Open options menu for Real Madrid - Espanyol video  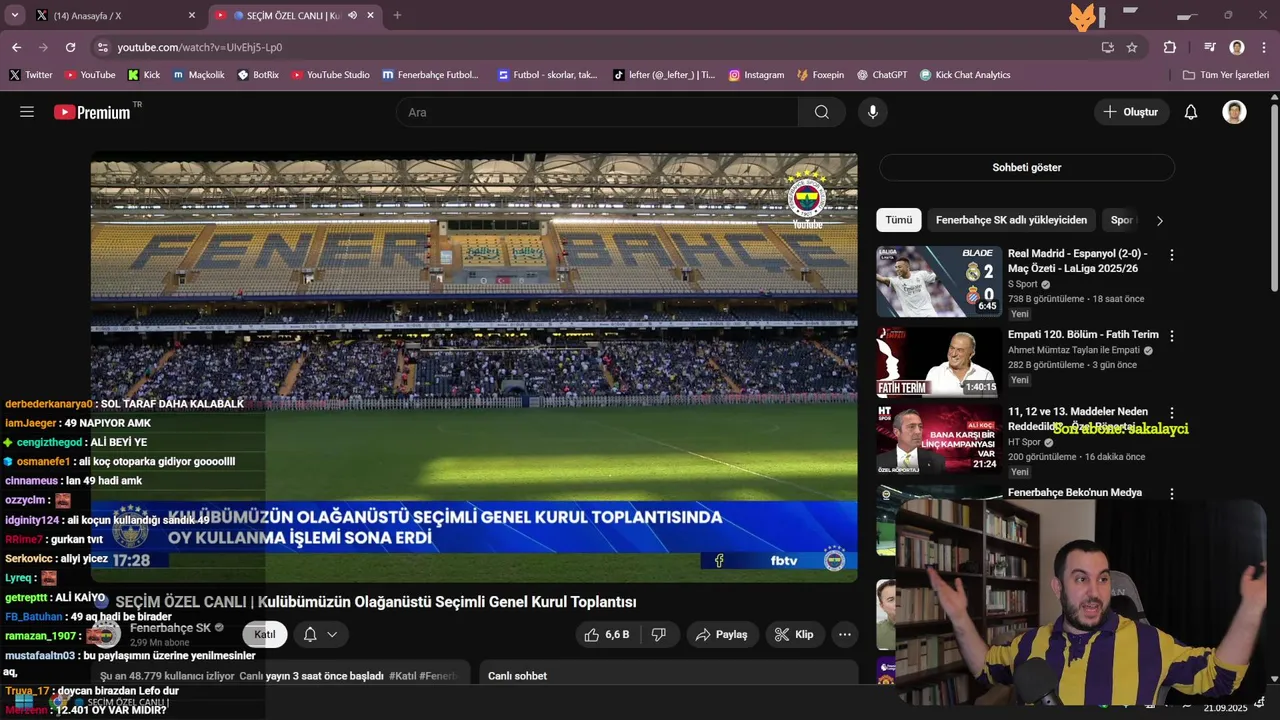[1172, 255]
